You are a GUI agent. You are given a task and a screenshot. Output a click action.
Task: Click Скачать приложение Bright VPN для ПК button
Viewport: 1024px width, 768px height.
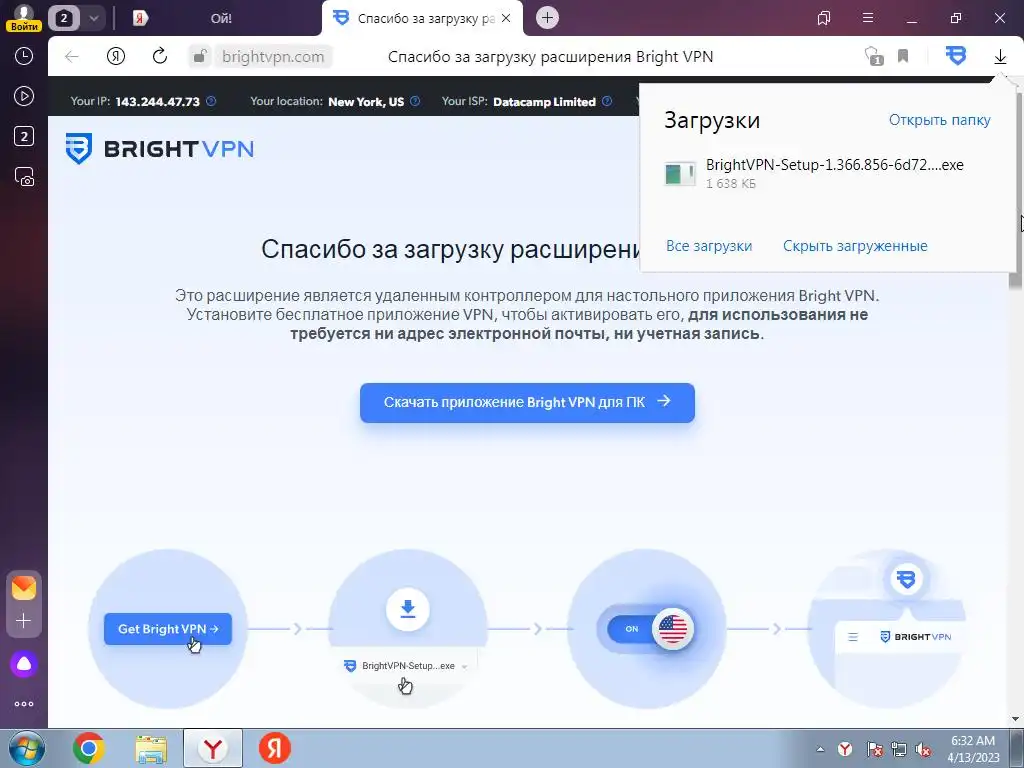(x=527, y=402)
